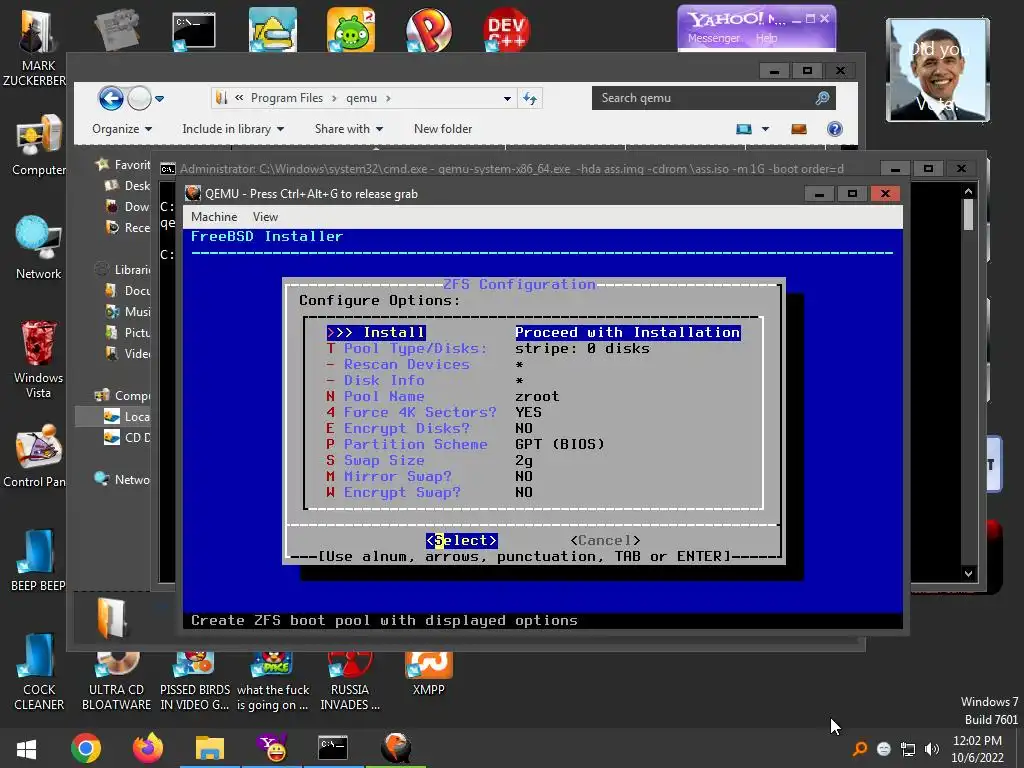Select Swap Size option
Image resolution: width=1024 pixels, height=768 pixels.
click(430, 460)
